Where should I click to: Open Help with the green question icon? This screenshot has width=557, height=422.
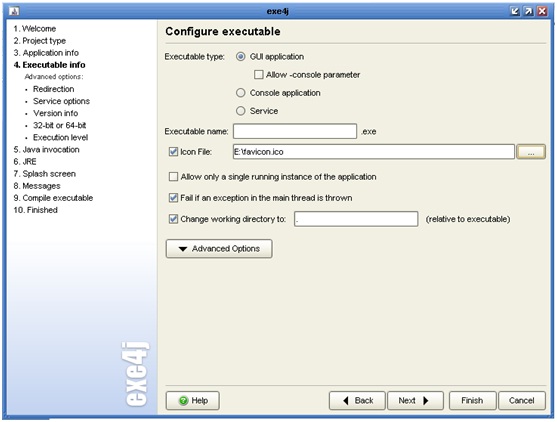pos(193,401)
